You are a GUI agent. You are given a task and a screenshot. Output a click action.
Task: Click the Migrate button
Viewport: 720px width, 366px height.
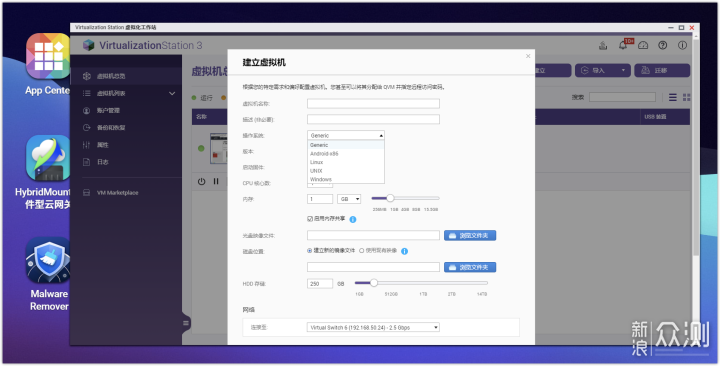point(662,71)
